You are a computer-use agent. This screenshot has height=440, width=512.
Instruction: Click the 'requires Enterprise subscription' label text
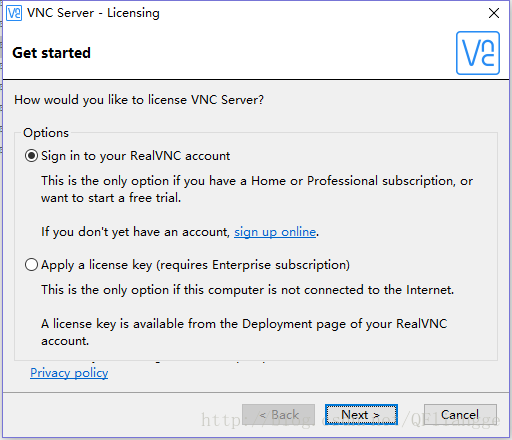pos(253,265)
